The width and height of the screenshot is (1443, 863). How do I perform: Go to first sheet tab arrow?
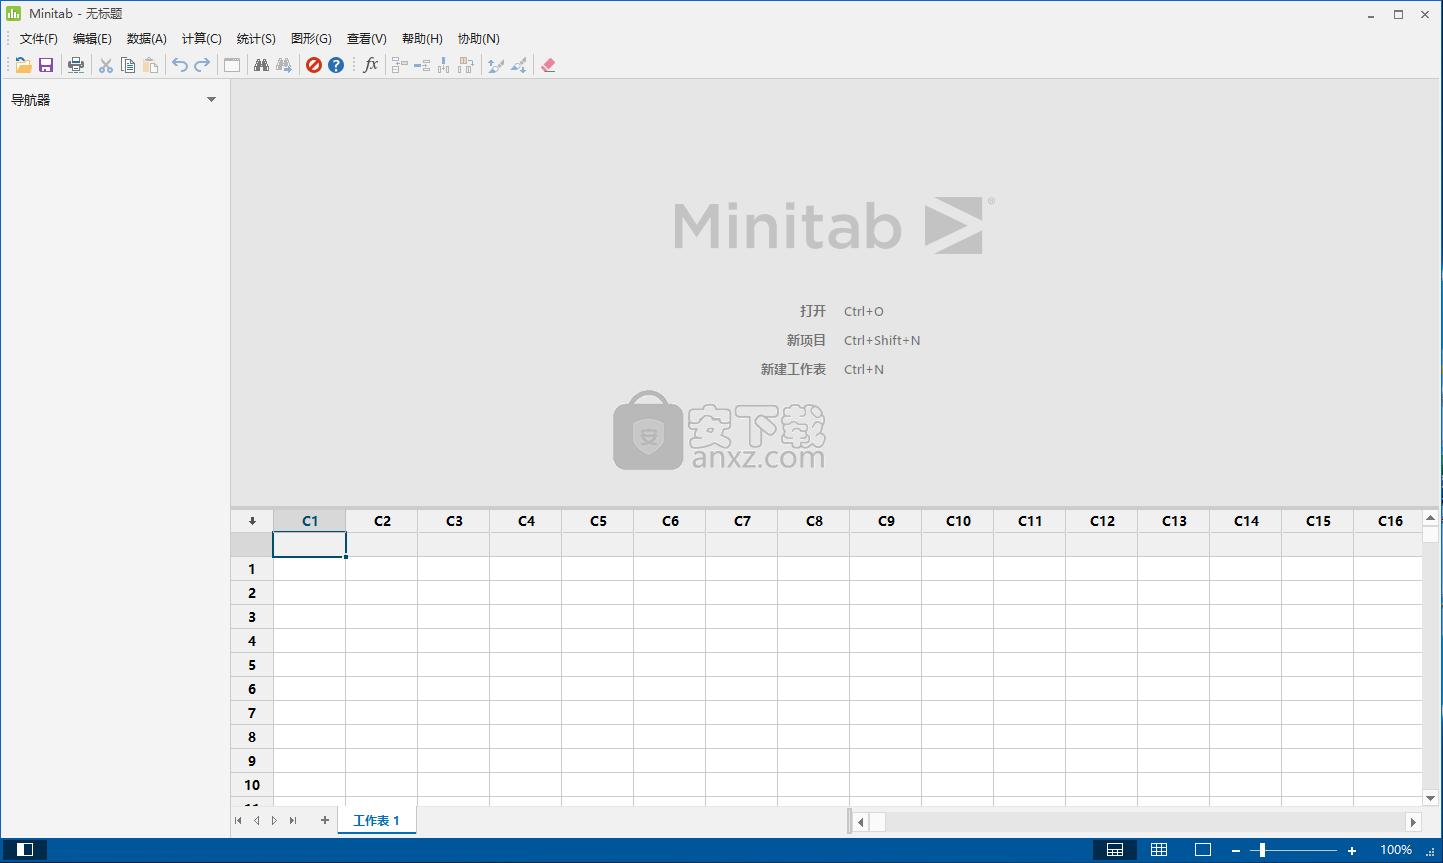coord(238,820)
